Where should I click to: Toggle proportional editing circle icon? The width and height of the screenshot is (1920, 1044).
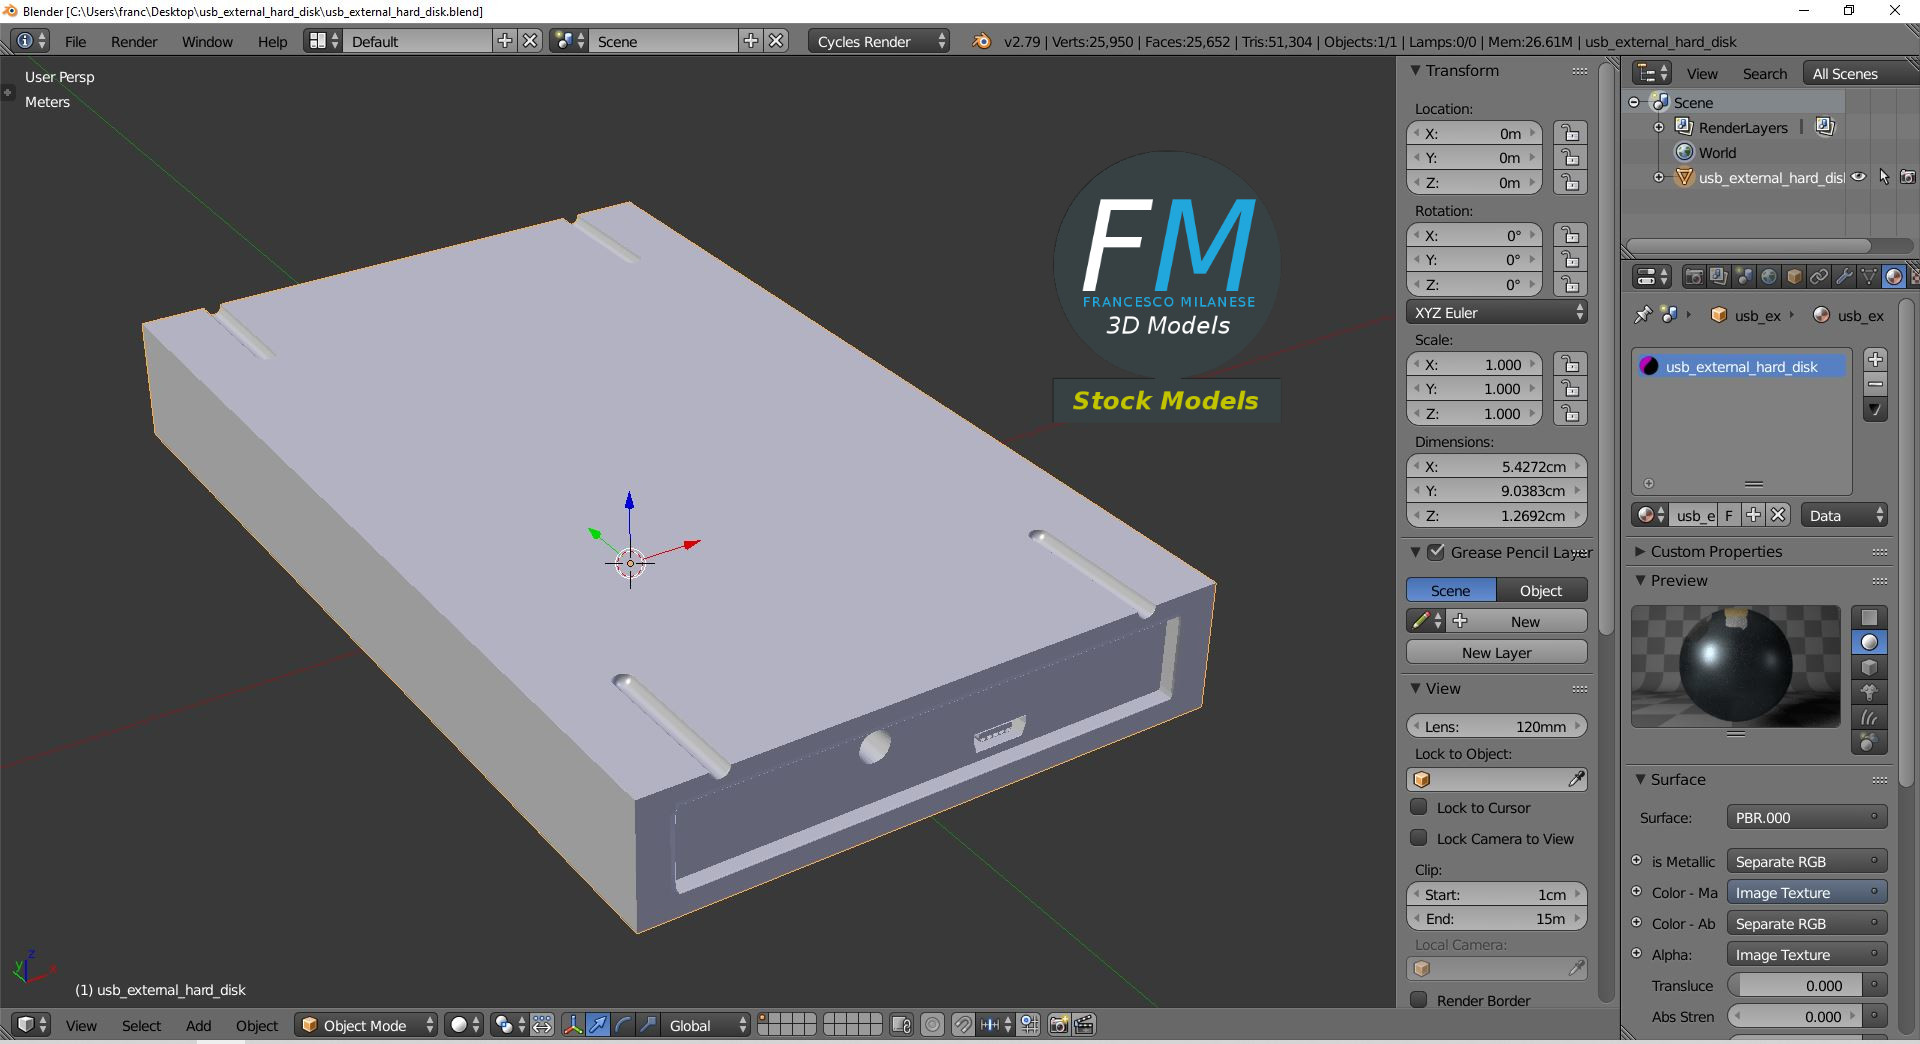(x=932, y=1025)
